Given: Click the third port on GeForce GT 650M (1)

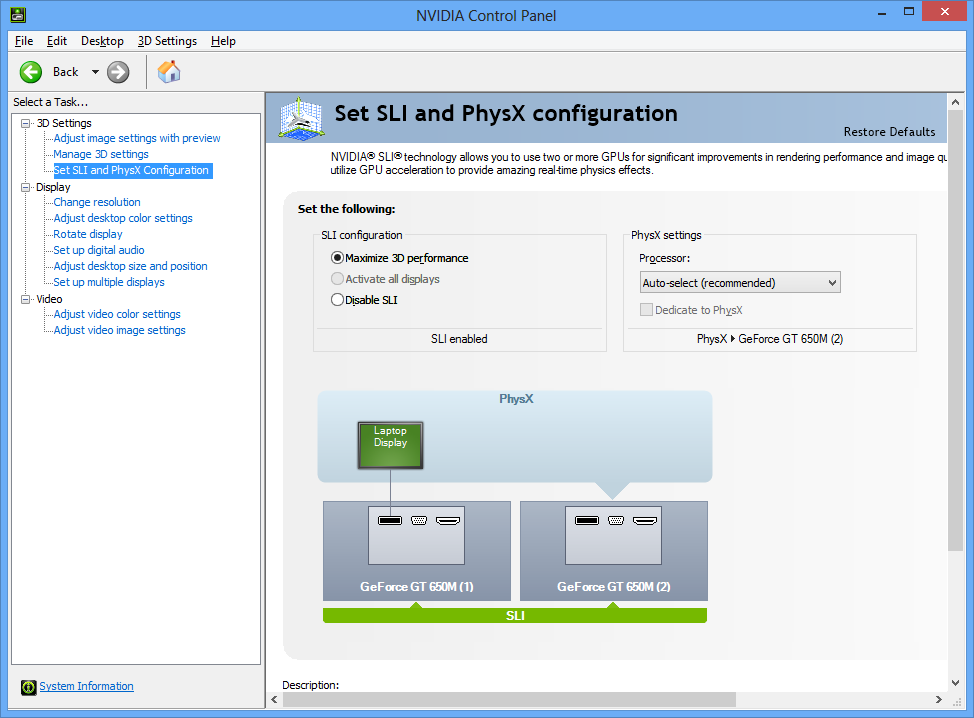Looking at the screenshot, I should pos(448,520).
